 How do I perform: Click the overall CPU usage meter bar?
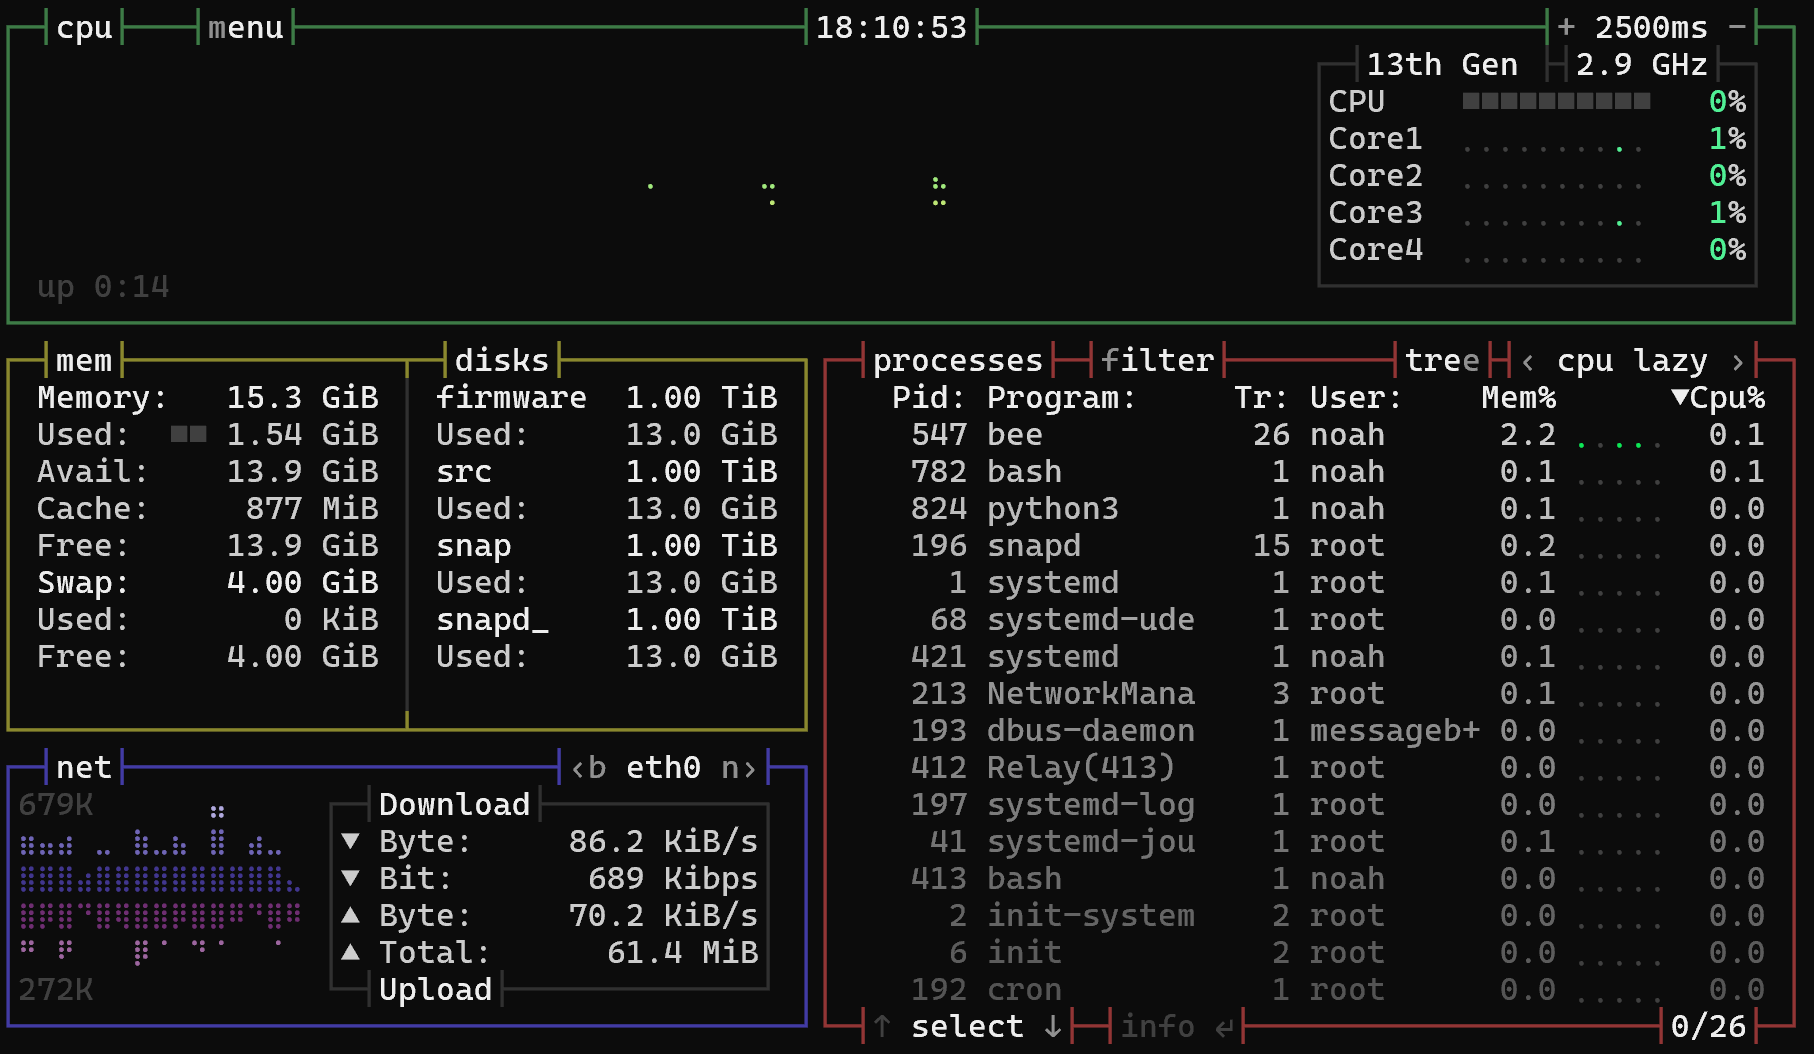click(1556, 101)
